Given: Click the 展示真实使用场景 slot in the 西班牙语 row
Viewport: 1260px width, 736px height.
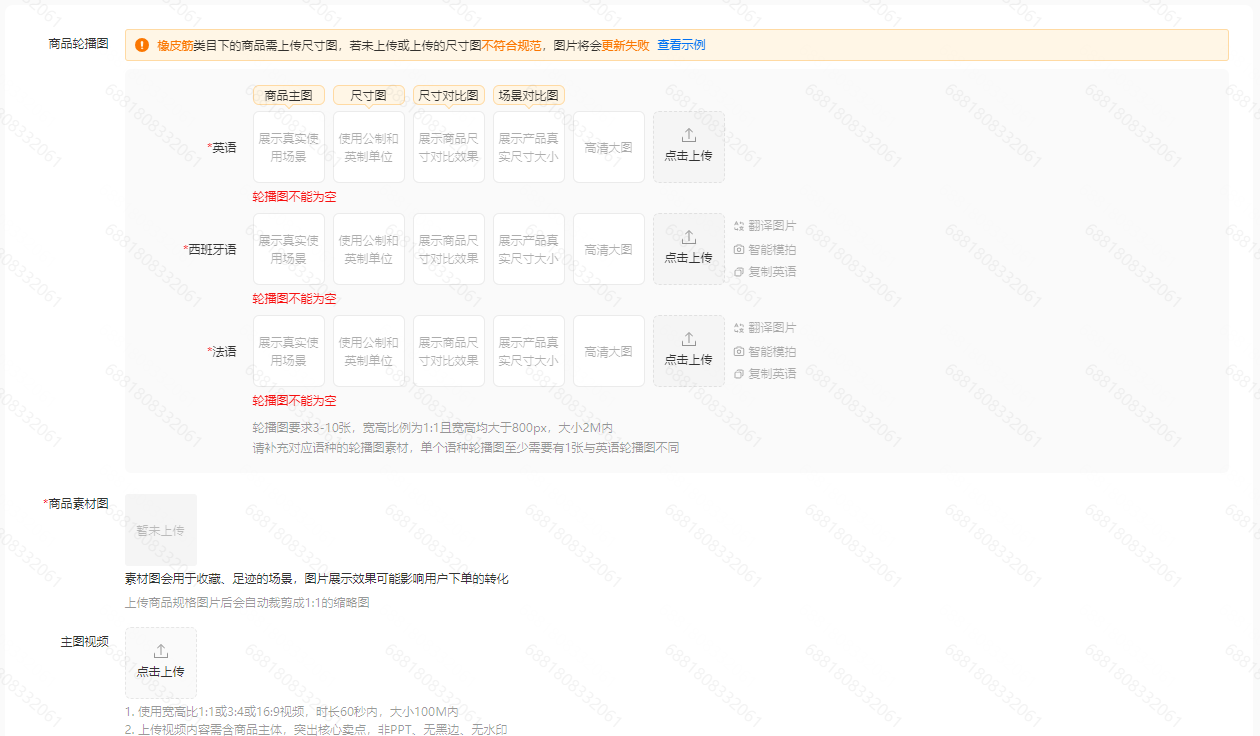Looking at the screenshot, I should (x=289, y=249).
